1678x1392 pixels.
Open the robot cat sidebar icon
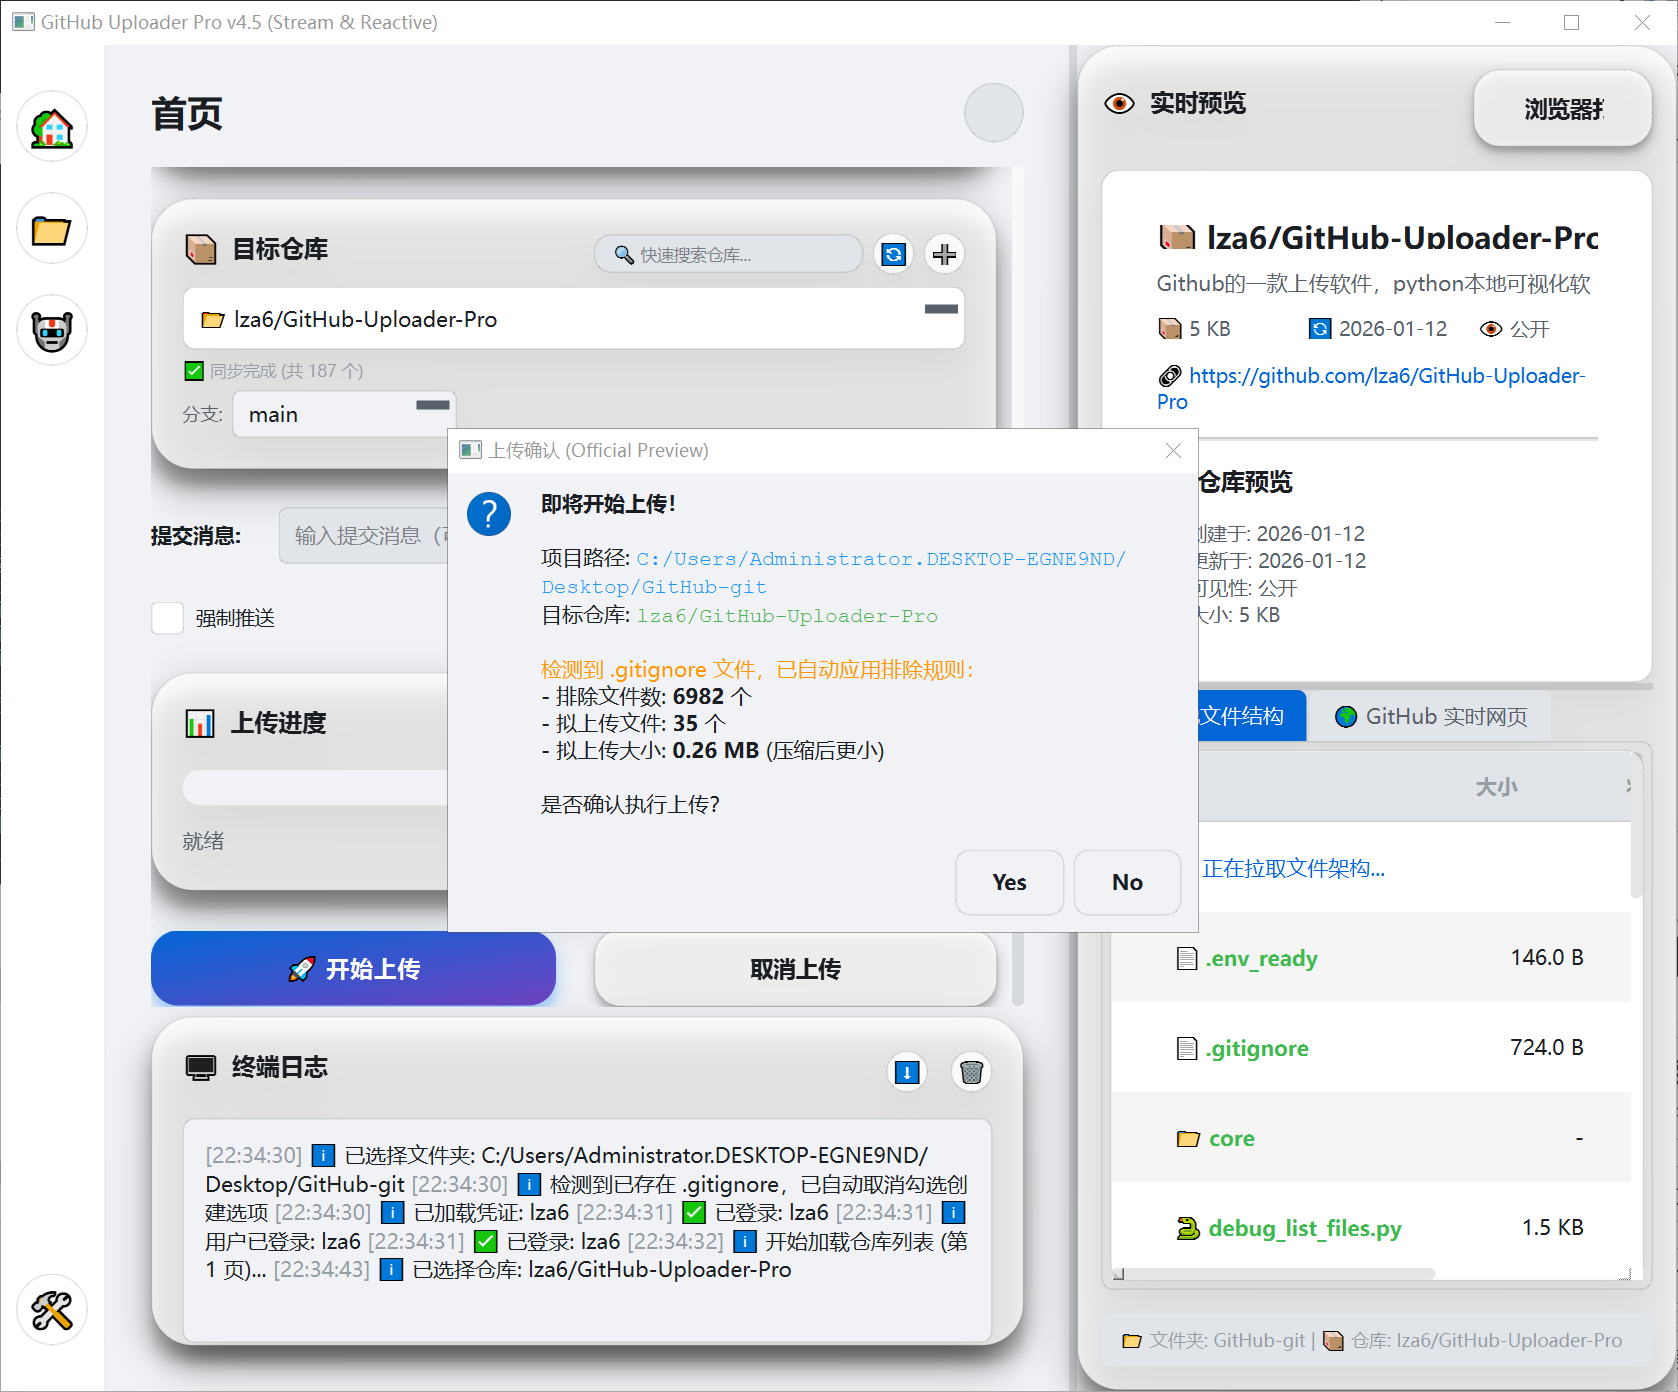click(x=52, y=331)
